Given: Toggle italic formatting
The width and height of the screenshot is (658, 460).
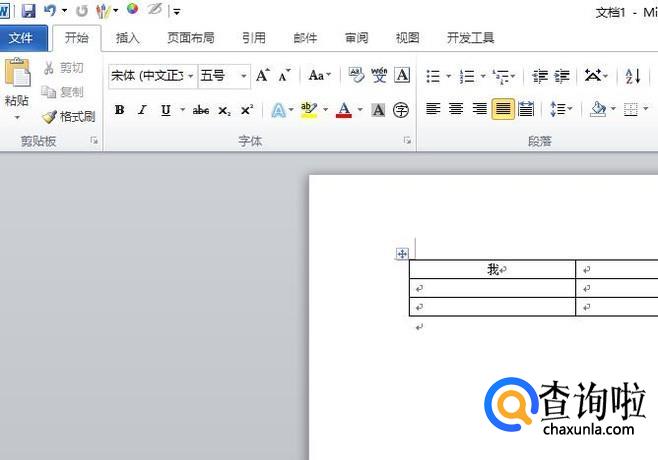Looking at the screenshot, I should [x=142, y=110].
